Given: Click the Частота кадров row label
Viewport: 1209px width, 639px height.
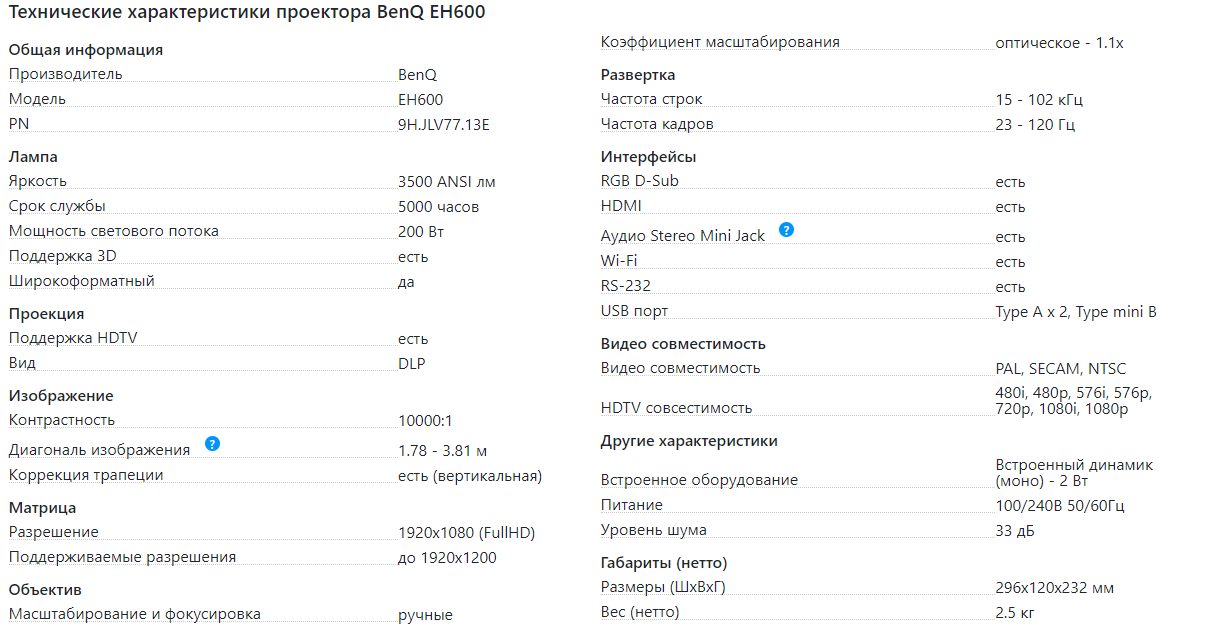Looking at the screenshot, I should (x=657, y=124).
